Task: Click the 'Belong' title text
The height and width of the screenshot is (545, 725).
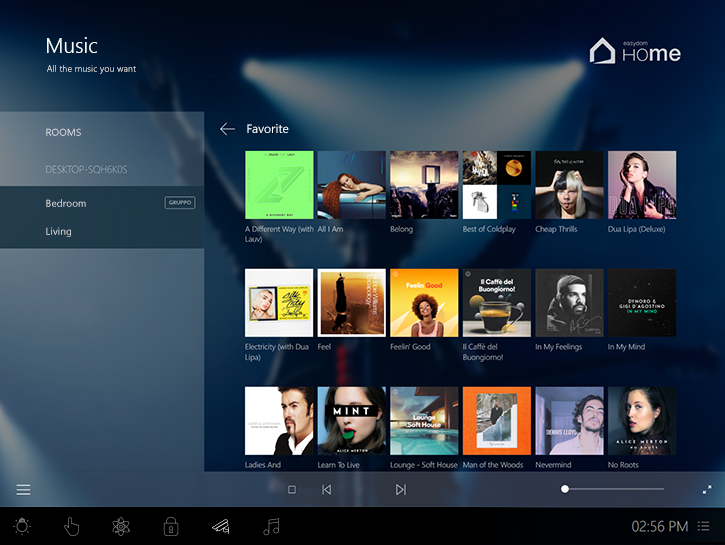Action: [401, 229]
